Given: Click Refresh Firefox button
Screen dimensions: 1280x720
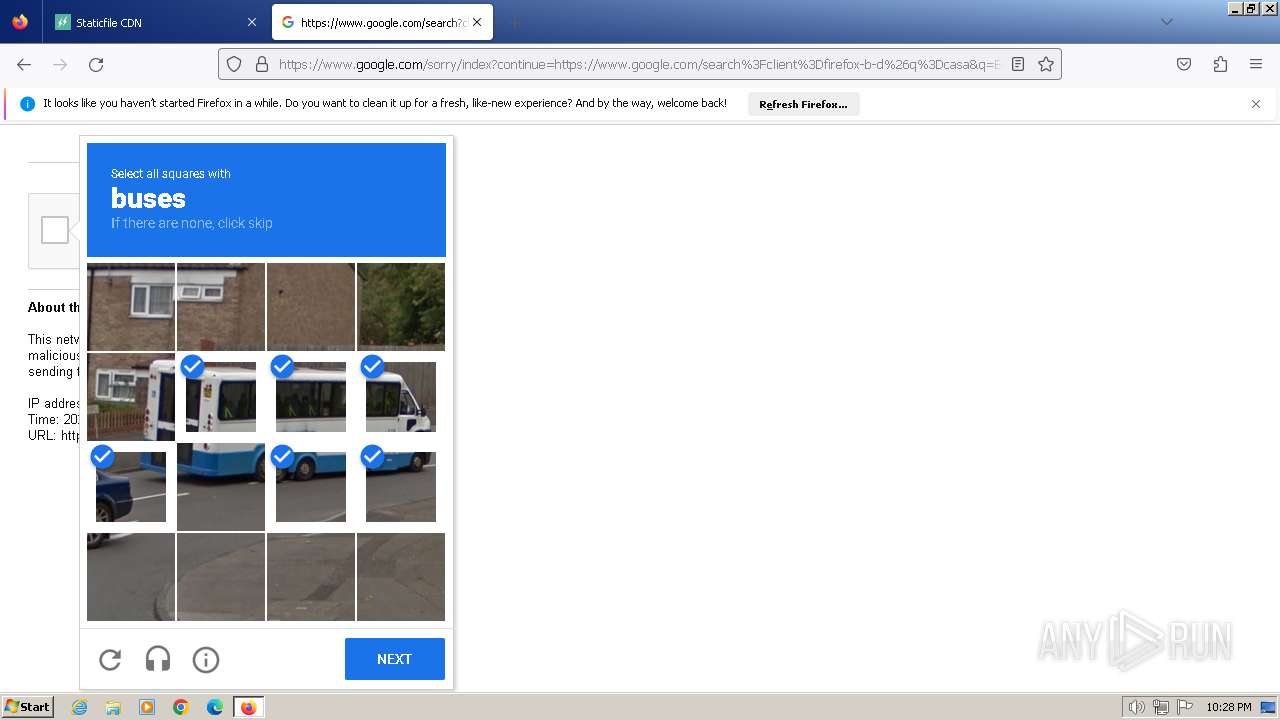Looking at the screenshot, I should click(803, 104).
